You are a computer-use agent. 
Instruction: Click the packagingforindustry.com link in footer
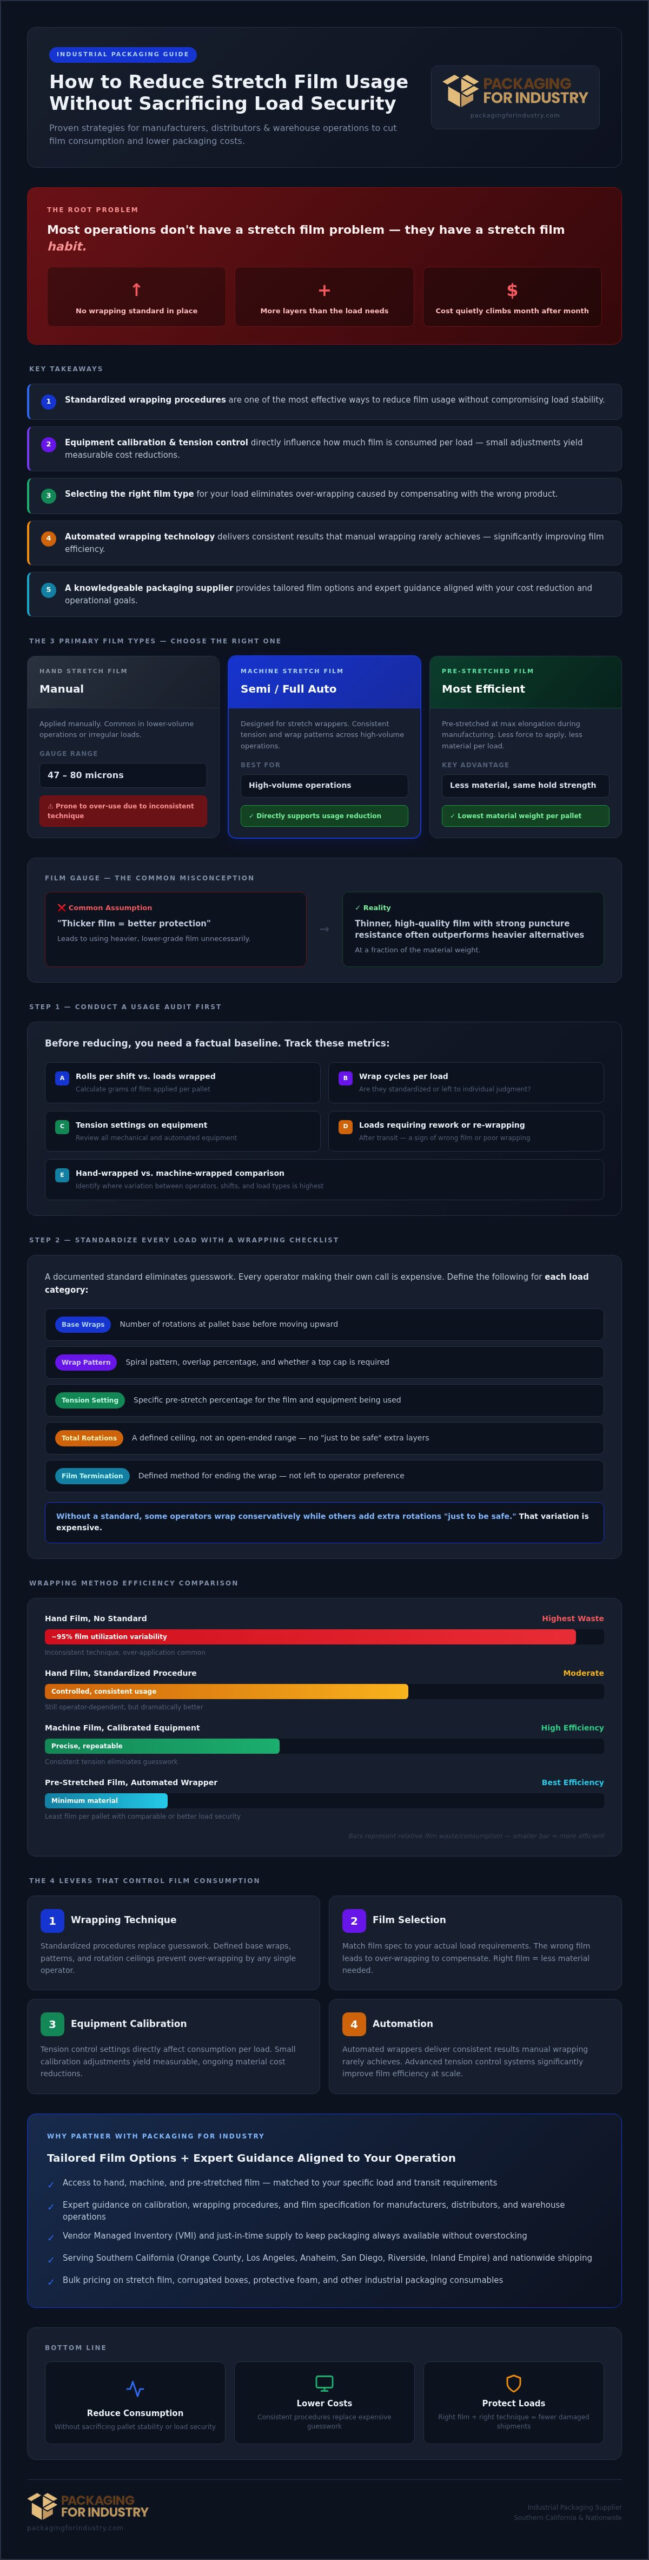click(x=75, y=2527)
